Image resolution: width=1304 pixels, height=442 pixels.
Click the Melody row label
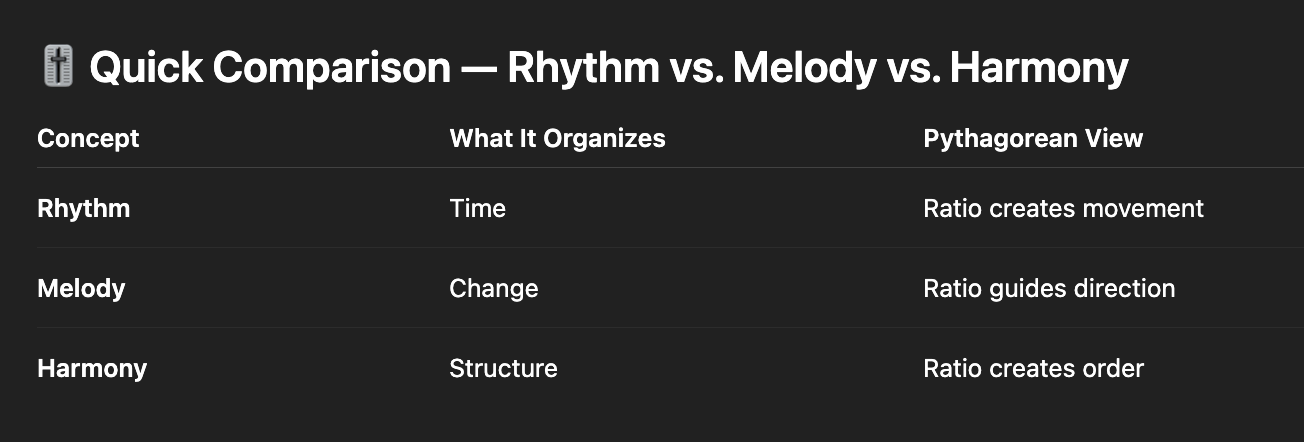81,288
